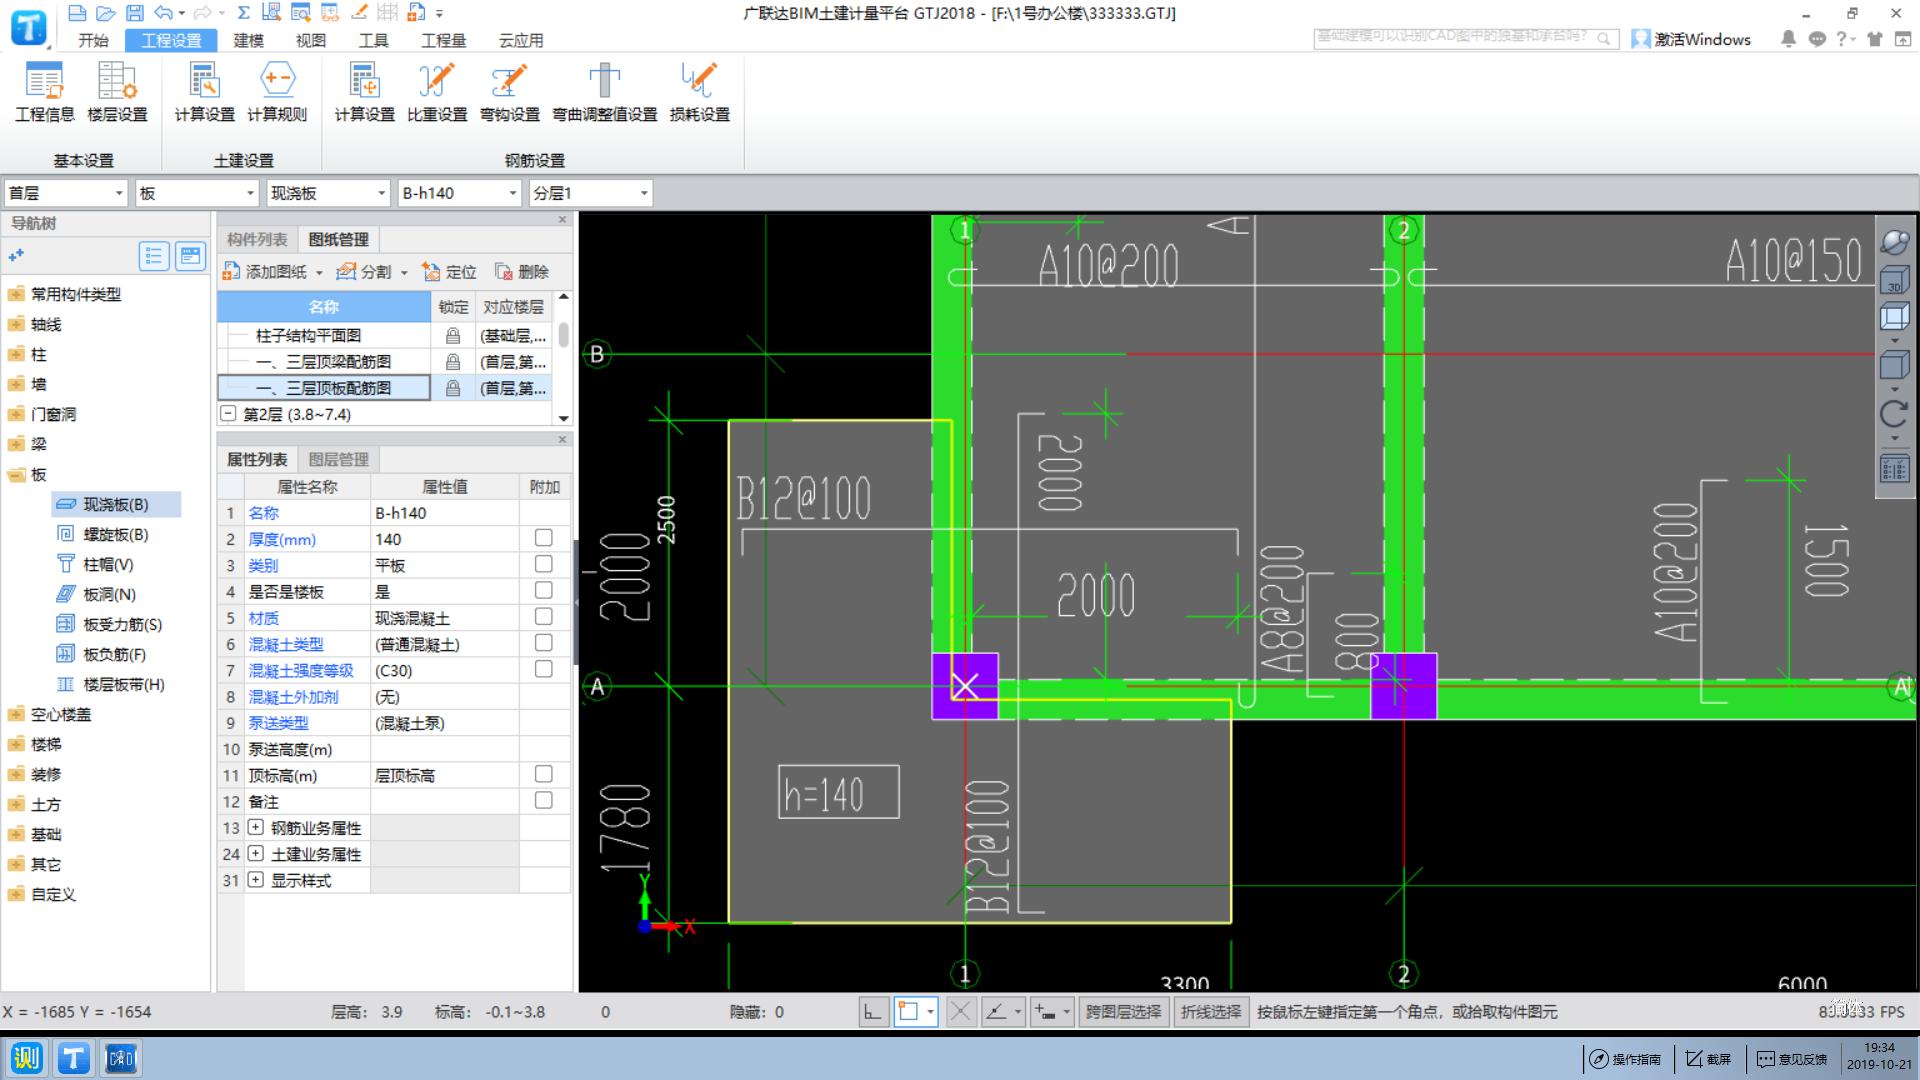Click 跨图层选择 button in status bar
This screenshot has width=1920, height=1080.
tap(1123, 1012)
